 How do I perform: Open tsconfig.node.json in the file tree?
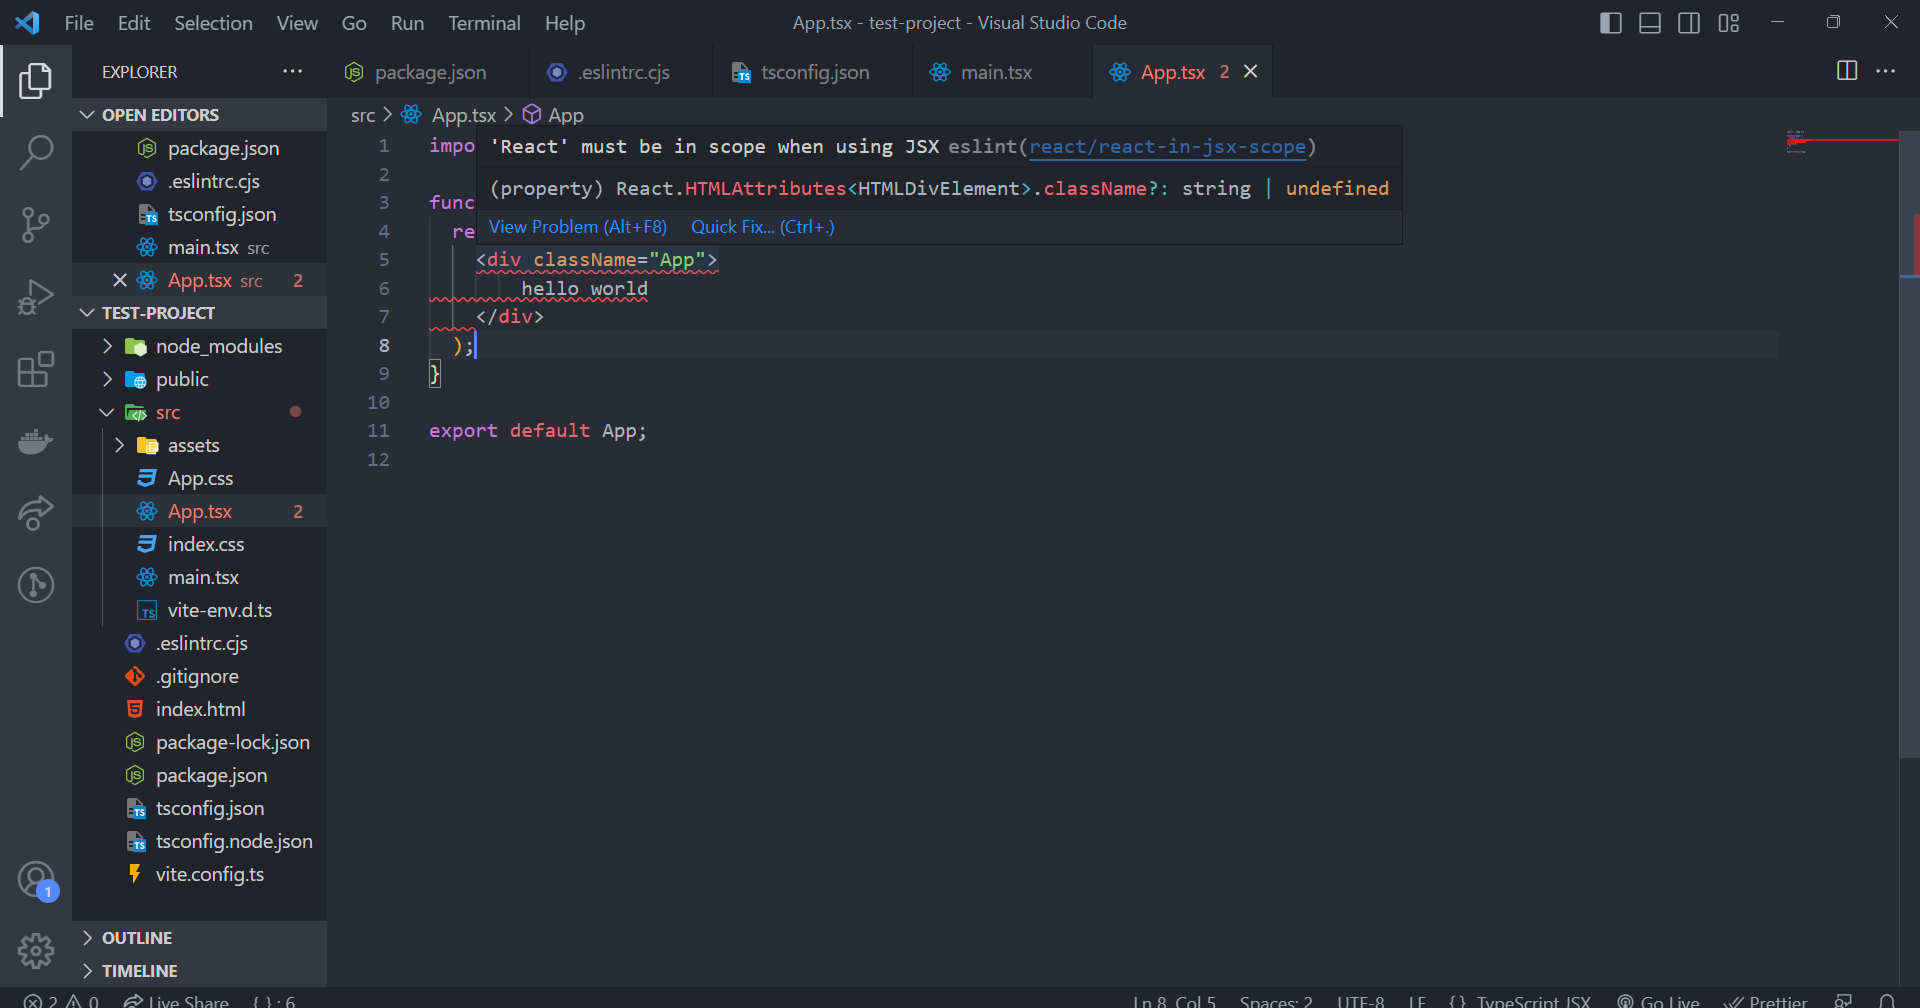pos(200,841)
